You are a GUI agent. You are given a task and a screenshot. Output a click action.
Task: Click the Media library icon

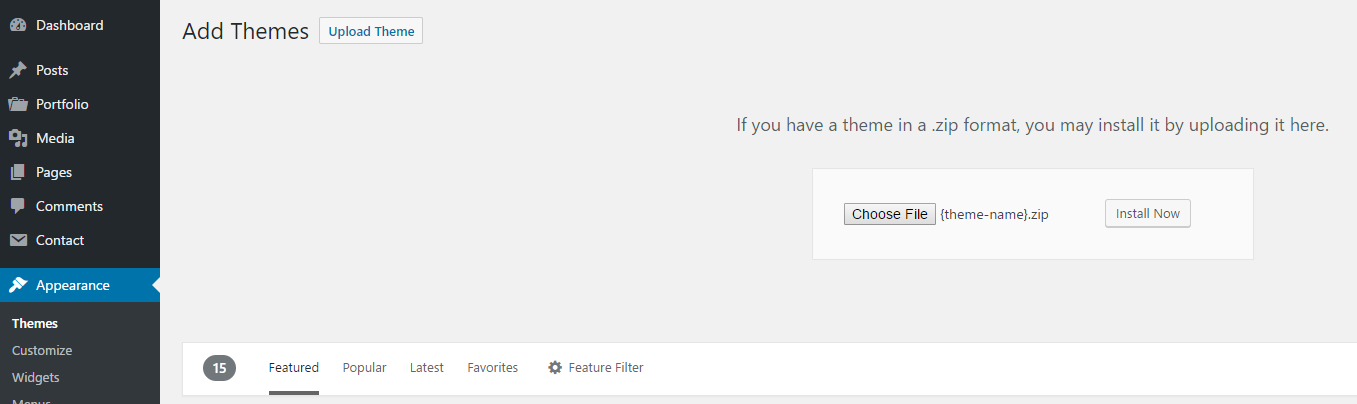[x=18, y=138]
